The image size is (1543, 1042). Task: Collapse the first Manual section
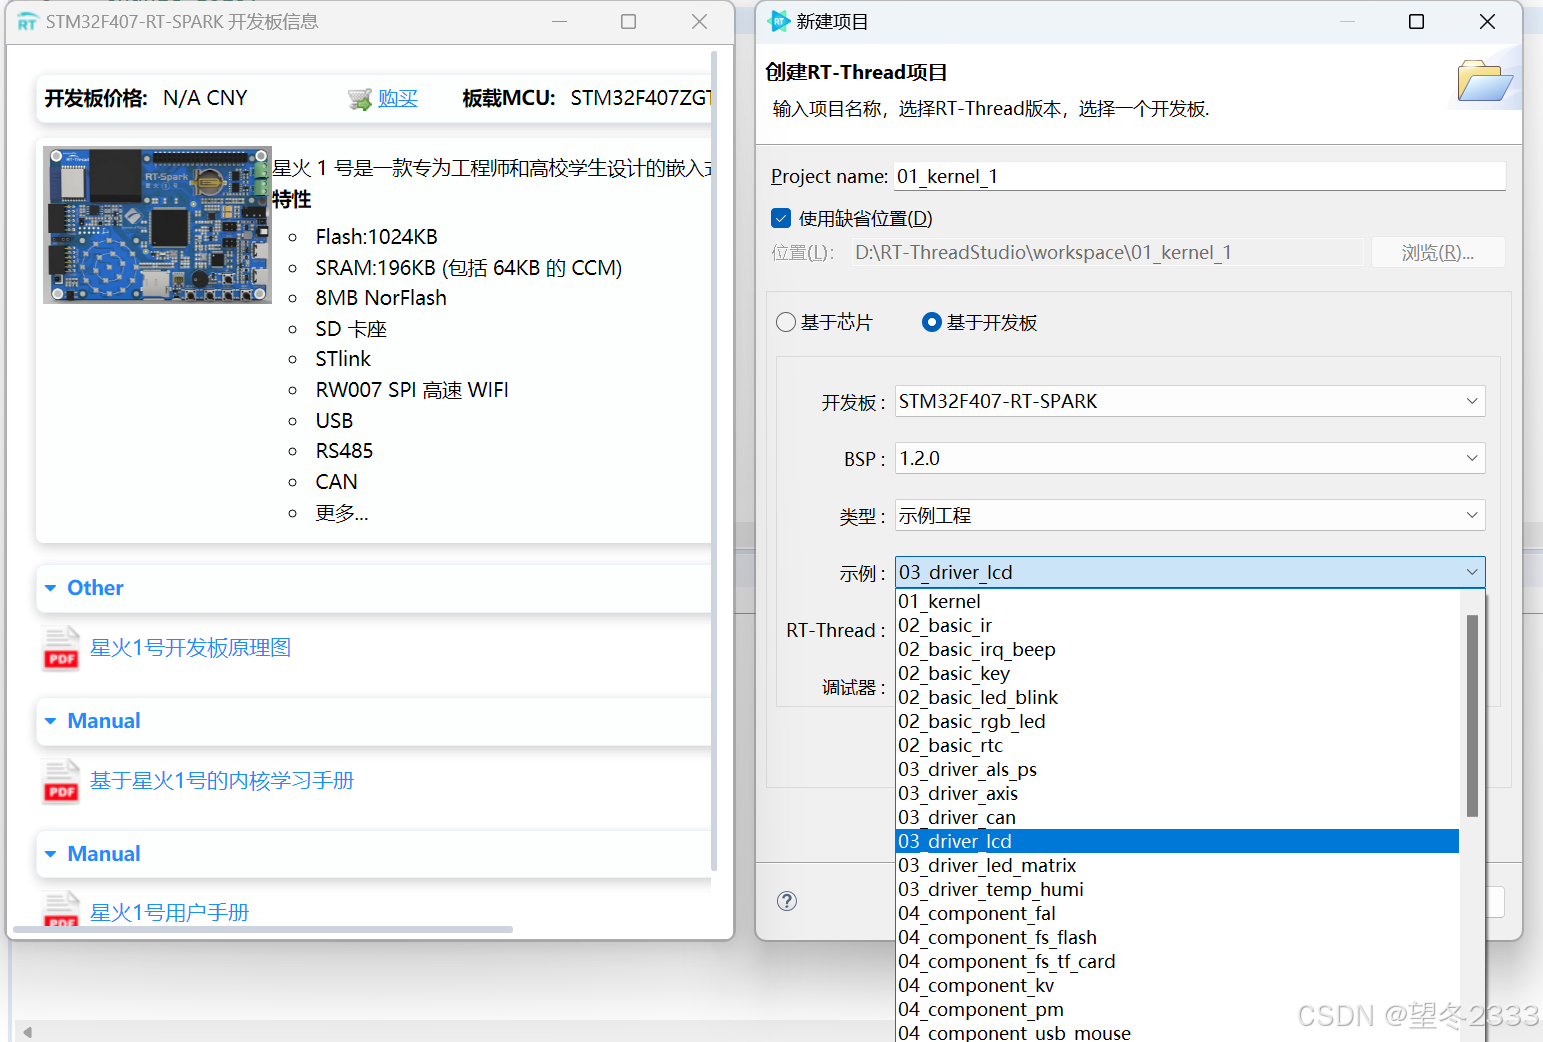[x=50, y=721]
